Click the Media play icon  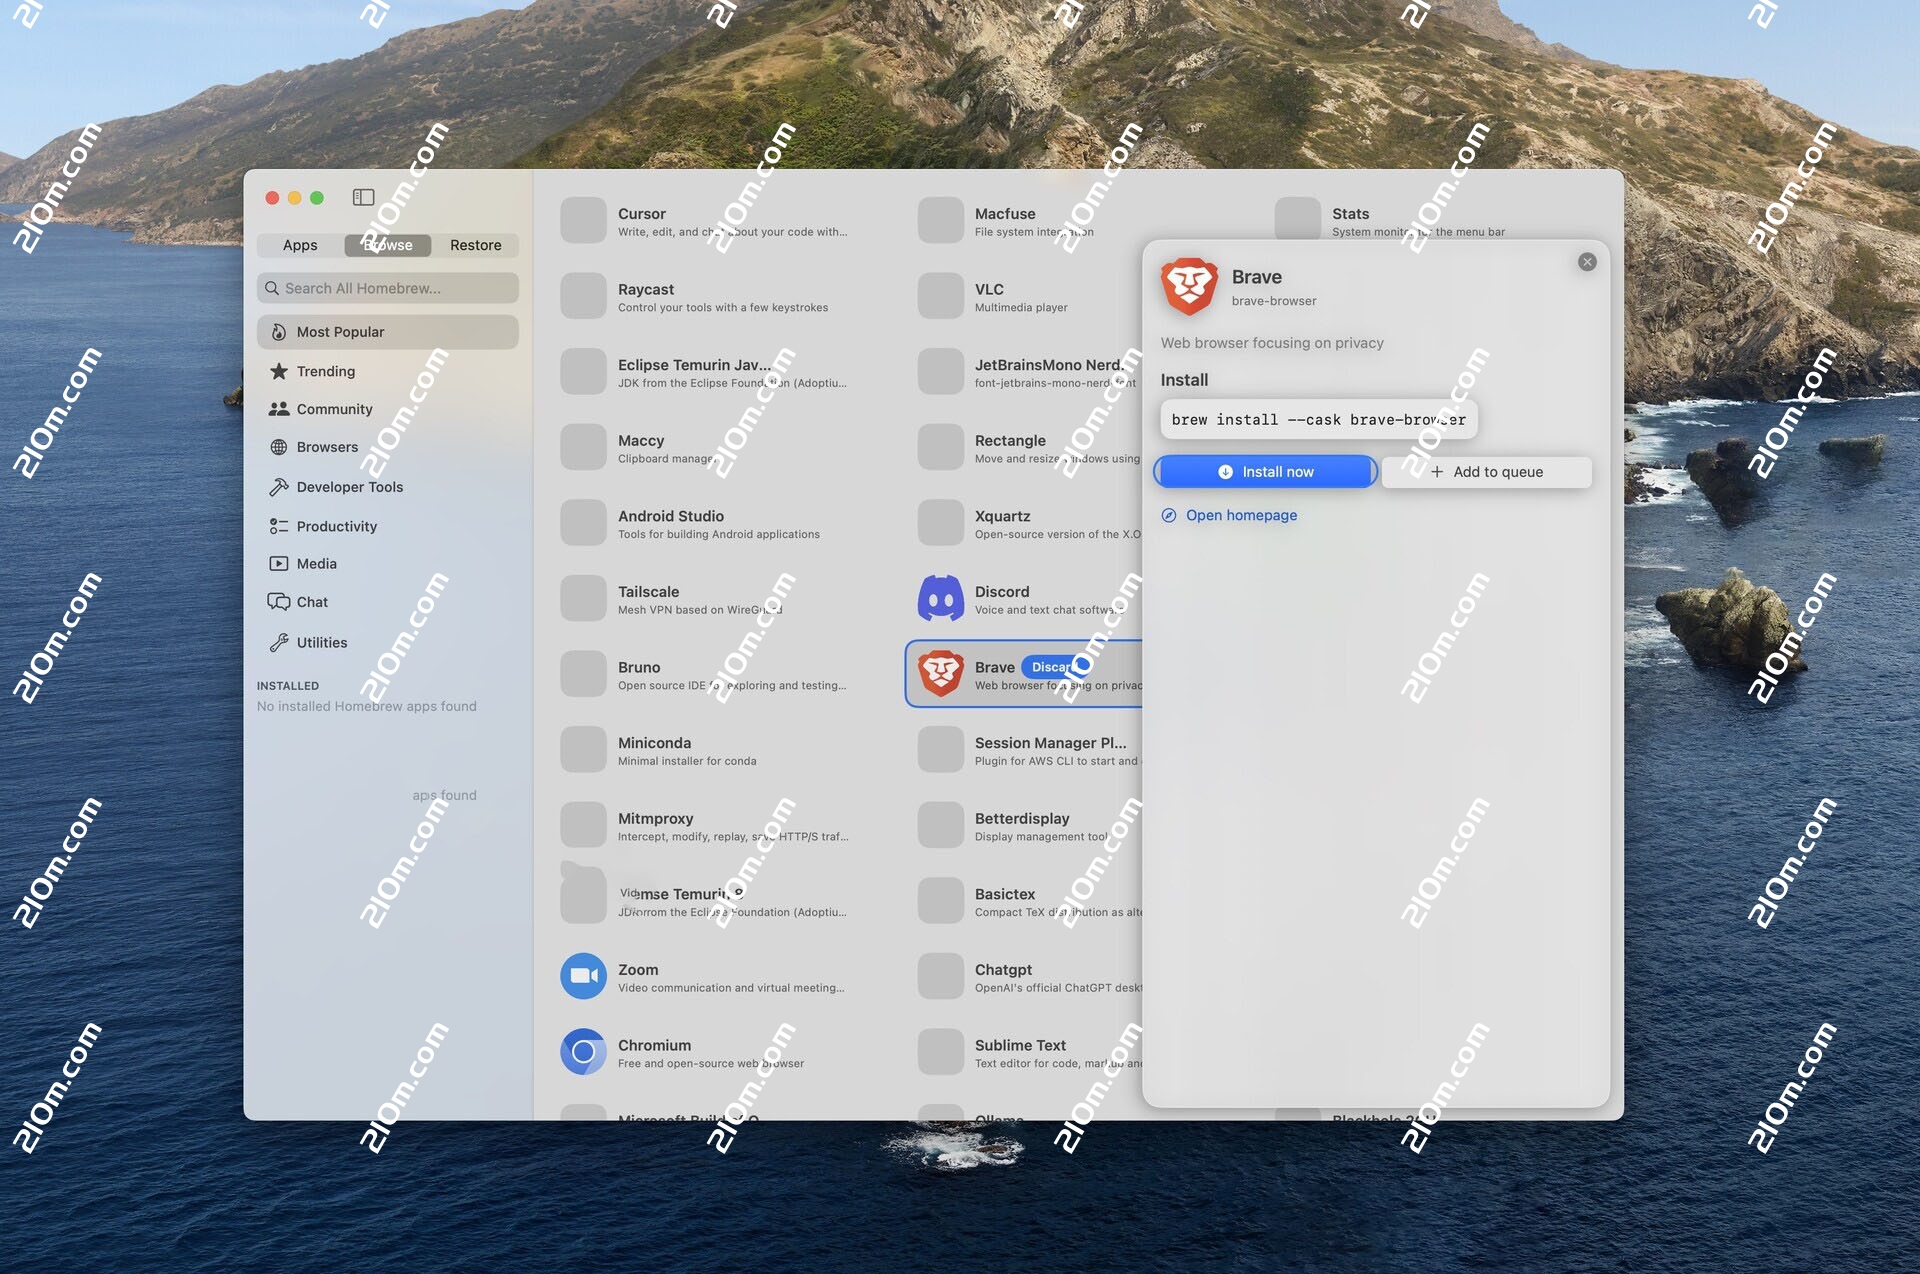click(x=279, y=564)
